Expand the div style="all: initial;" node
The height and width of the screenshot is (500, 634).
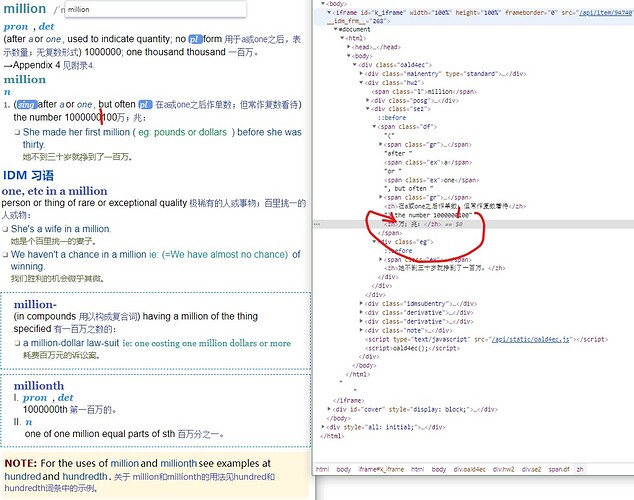coord(323,427)
